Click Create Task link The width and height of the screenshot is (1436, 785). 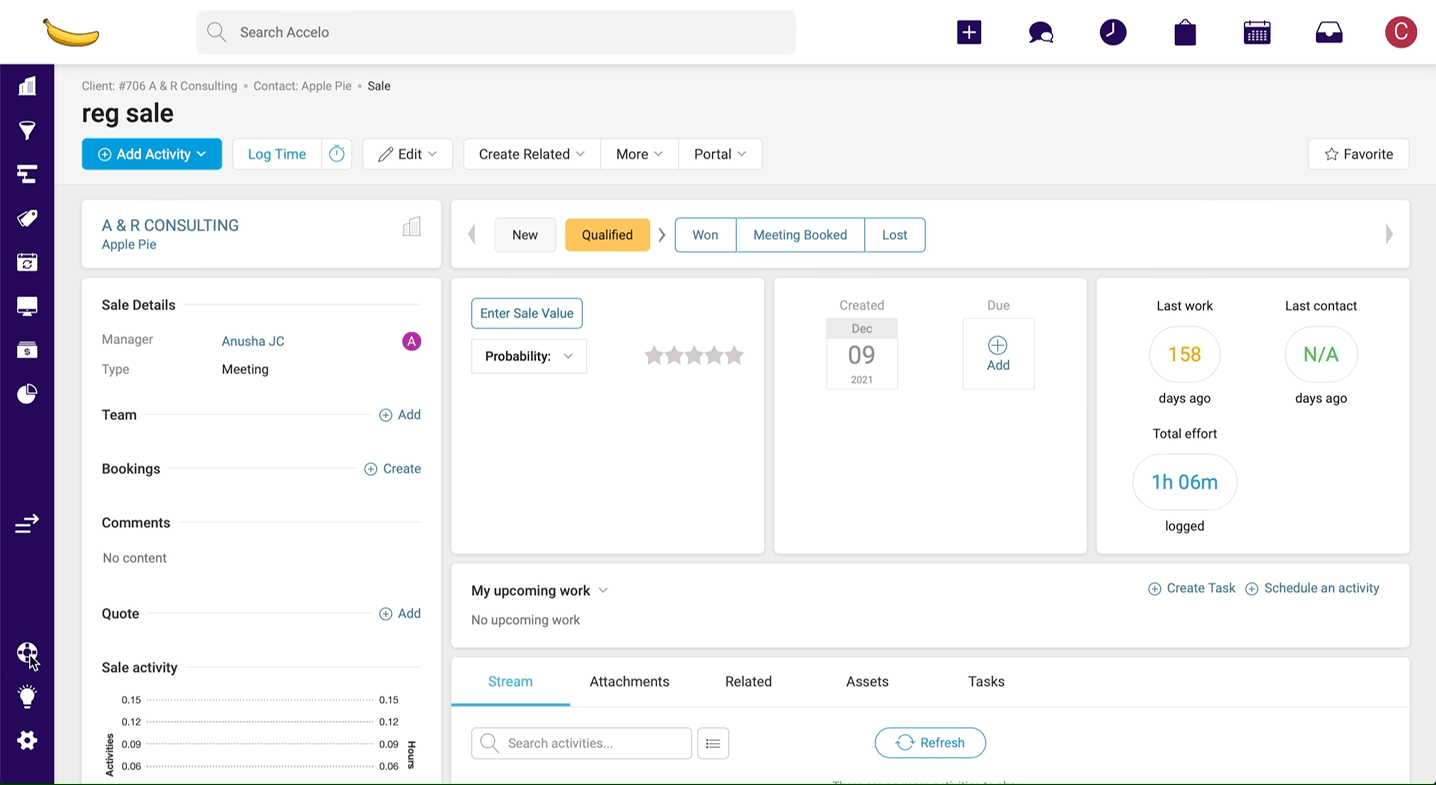[x=1191, y=588]
